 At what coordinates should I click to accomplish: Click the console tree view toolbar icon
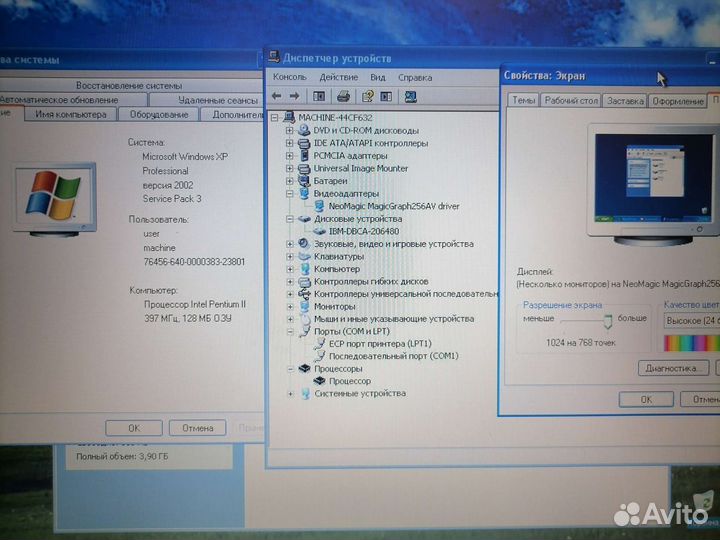pos(319,96)
